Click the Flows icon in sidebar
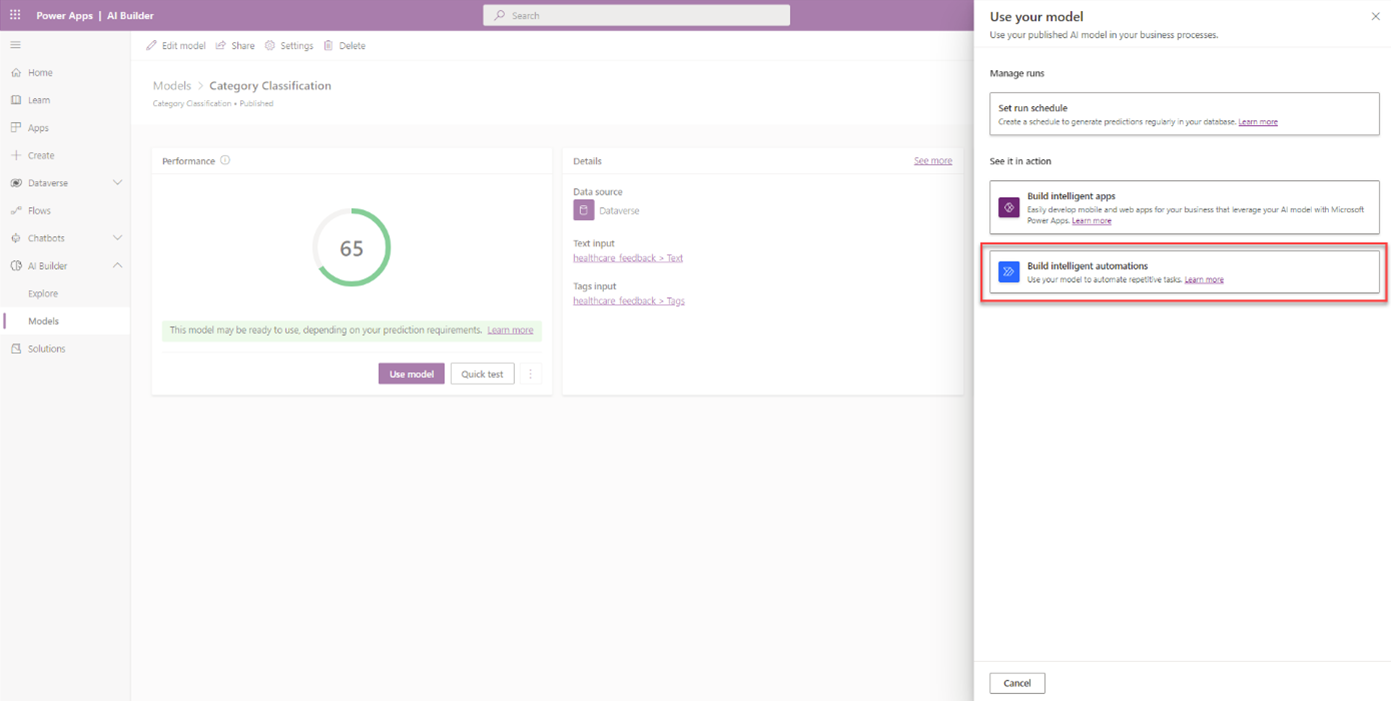 coord(16,211)
